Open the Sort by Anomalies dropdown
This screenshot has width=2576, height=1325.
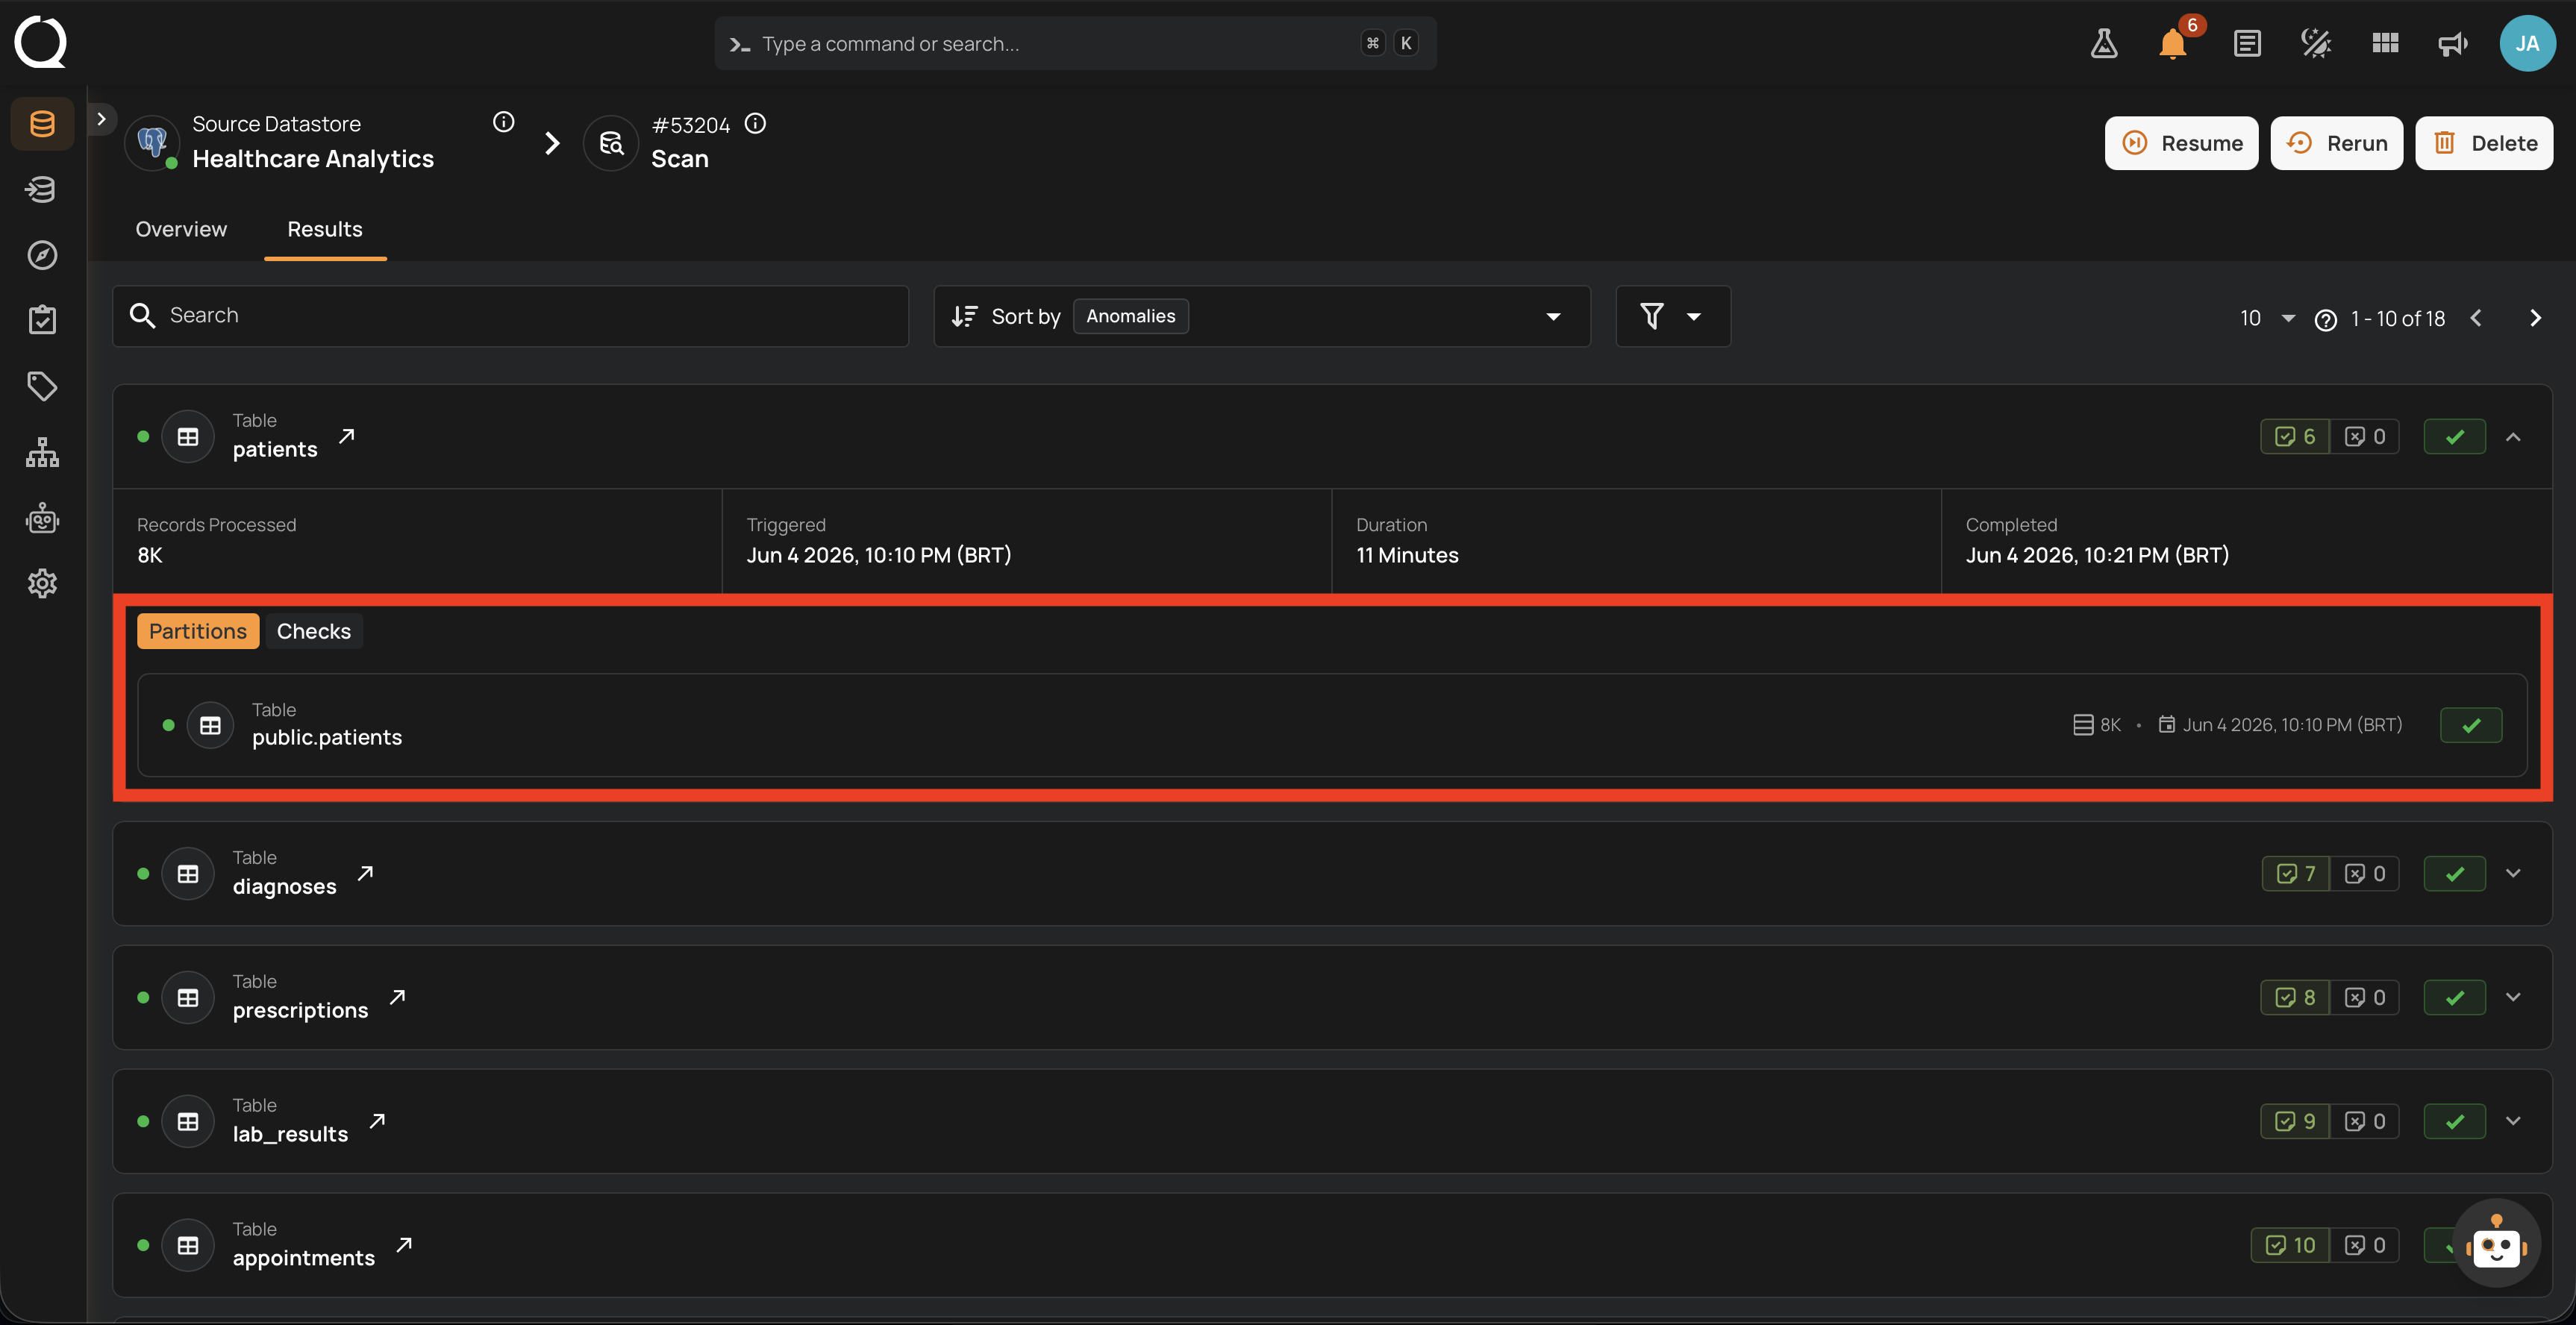[x=1261, y=316]
